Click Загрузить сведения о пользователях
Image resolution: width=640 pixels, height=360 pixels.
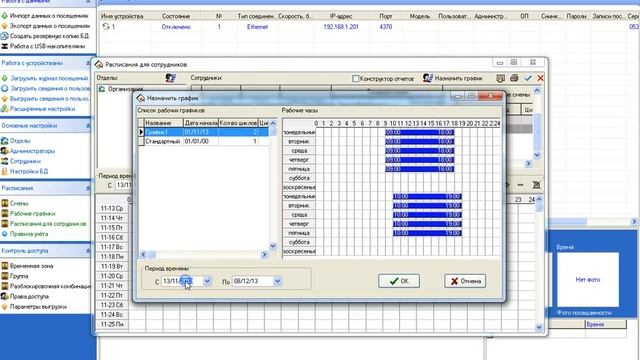pos(50,88)
